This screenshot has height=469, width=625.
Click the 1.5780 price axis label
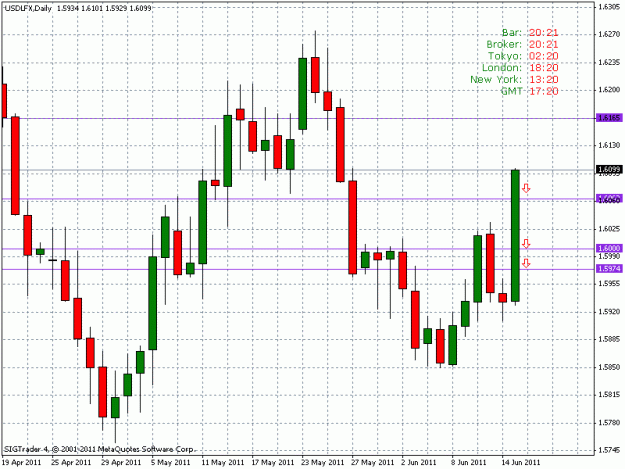(x=610, y=422)
